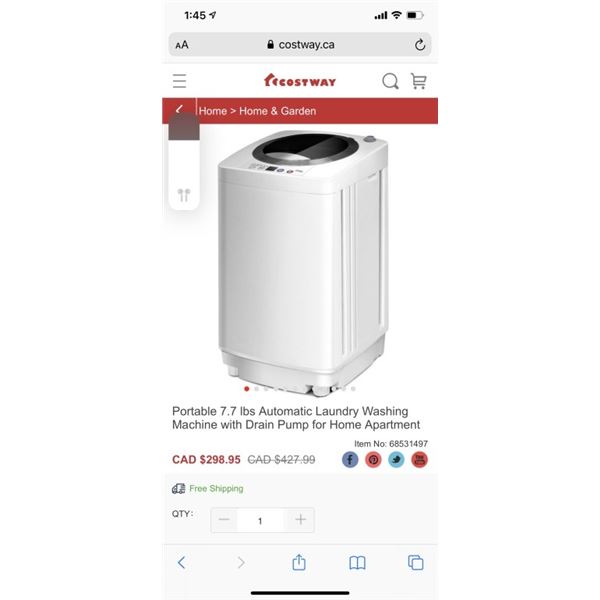
Task: Tap the search magnifier icon
Action: click(390, 81)
